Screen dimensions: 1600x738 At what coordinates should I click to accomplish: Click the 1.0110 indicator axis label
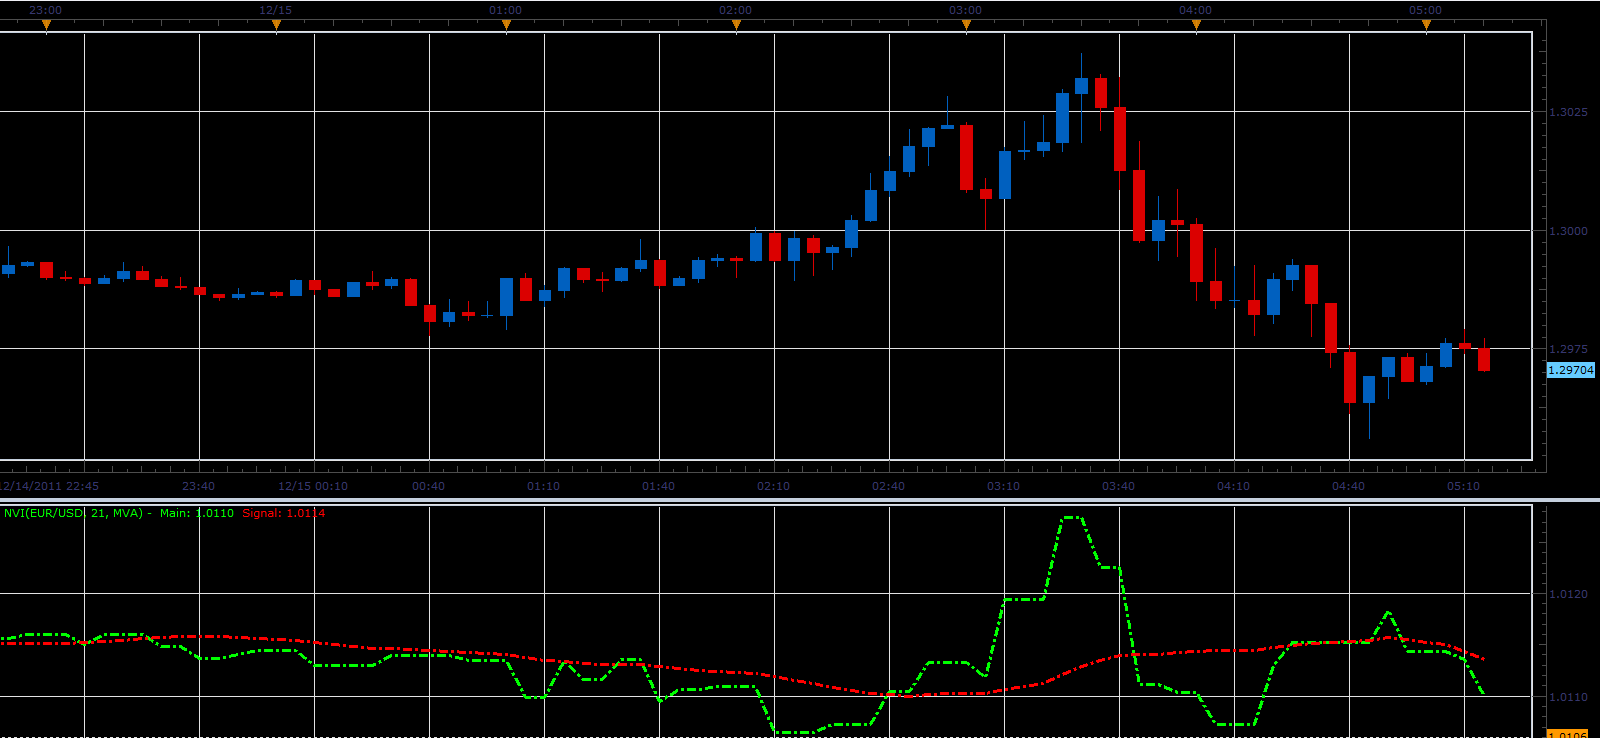1568,697
